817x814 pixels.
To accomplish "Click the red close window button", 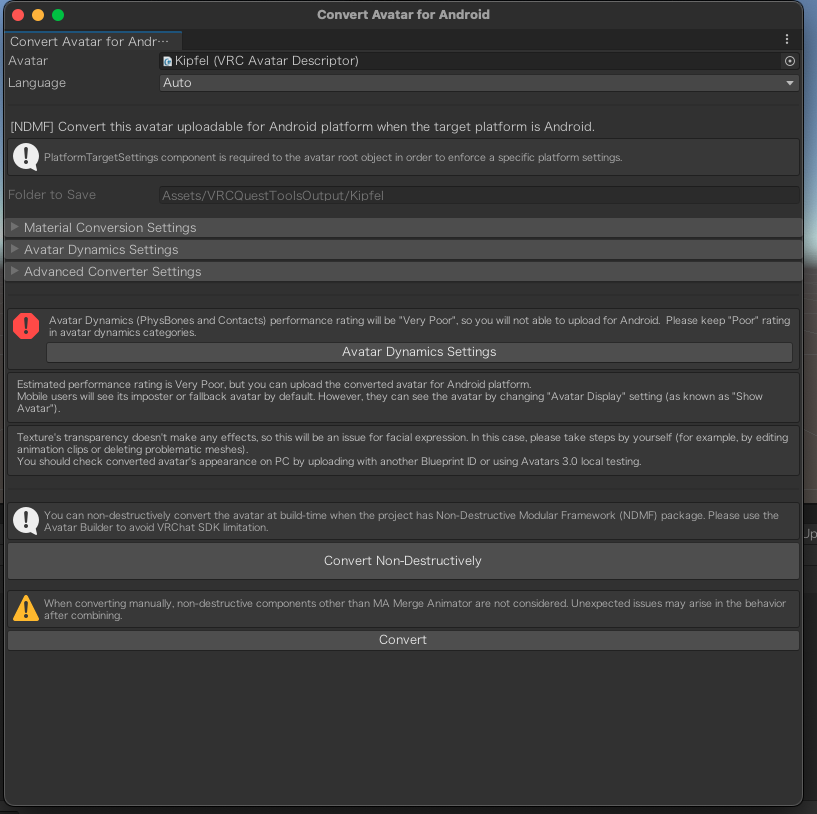I will [18, 15].
